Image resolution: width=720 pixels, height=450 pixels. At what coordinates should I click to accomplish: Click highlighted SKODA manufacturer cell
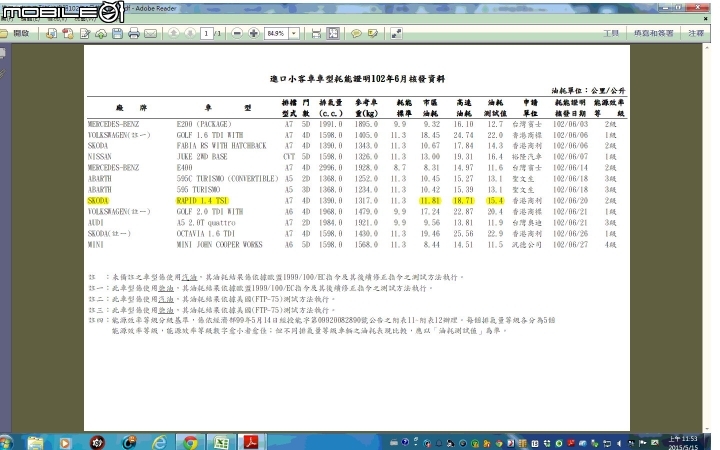[x=98, y=201]
